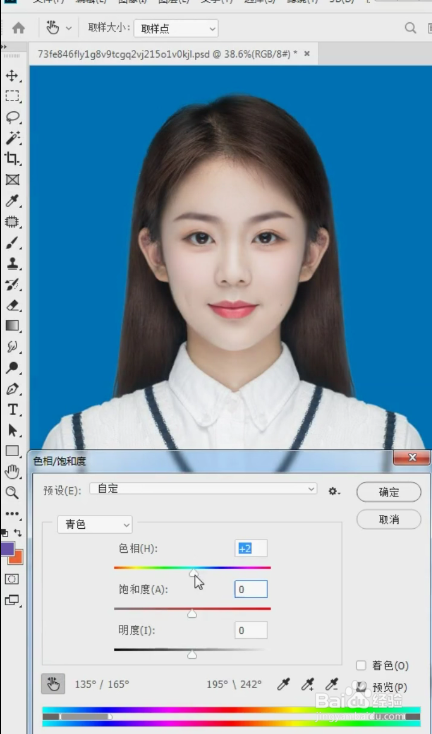Toggle the 预览 preview checkbox
The height and width of the screenshot is (734, 432).
(361, 687)
